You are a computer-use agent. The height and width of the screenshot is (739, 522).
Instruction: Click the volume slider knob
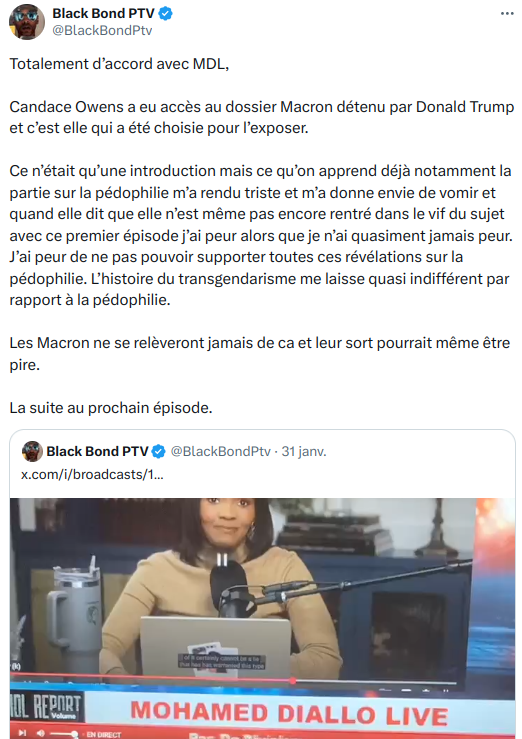click(x=74, y=734)
